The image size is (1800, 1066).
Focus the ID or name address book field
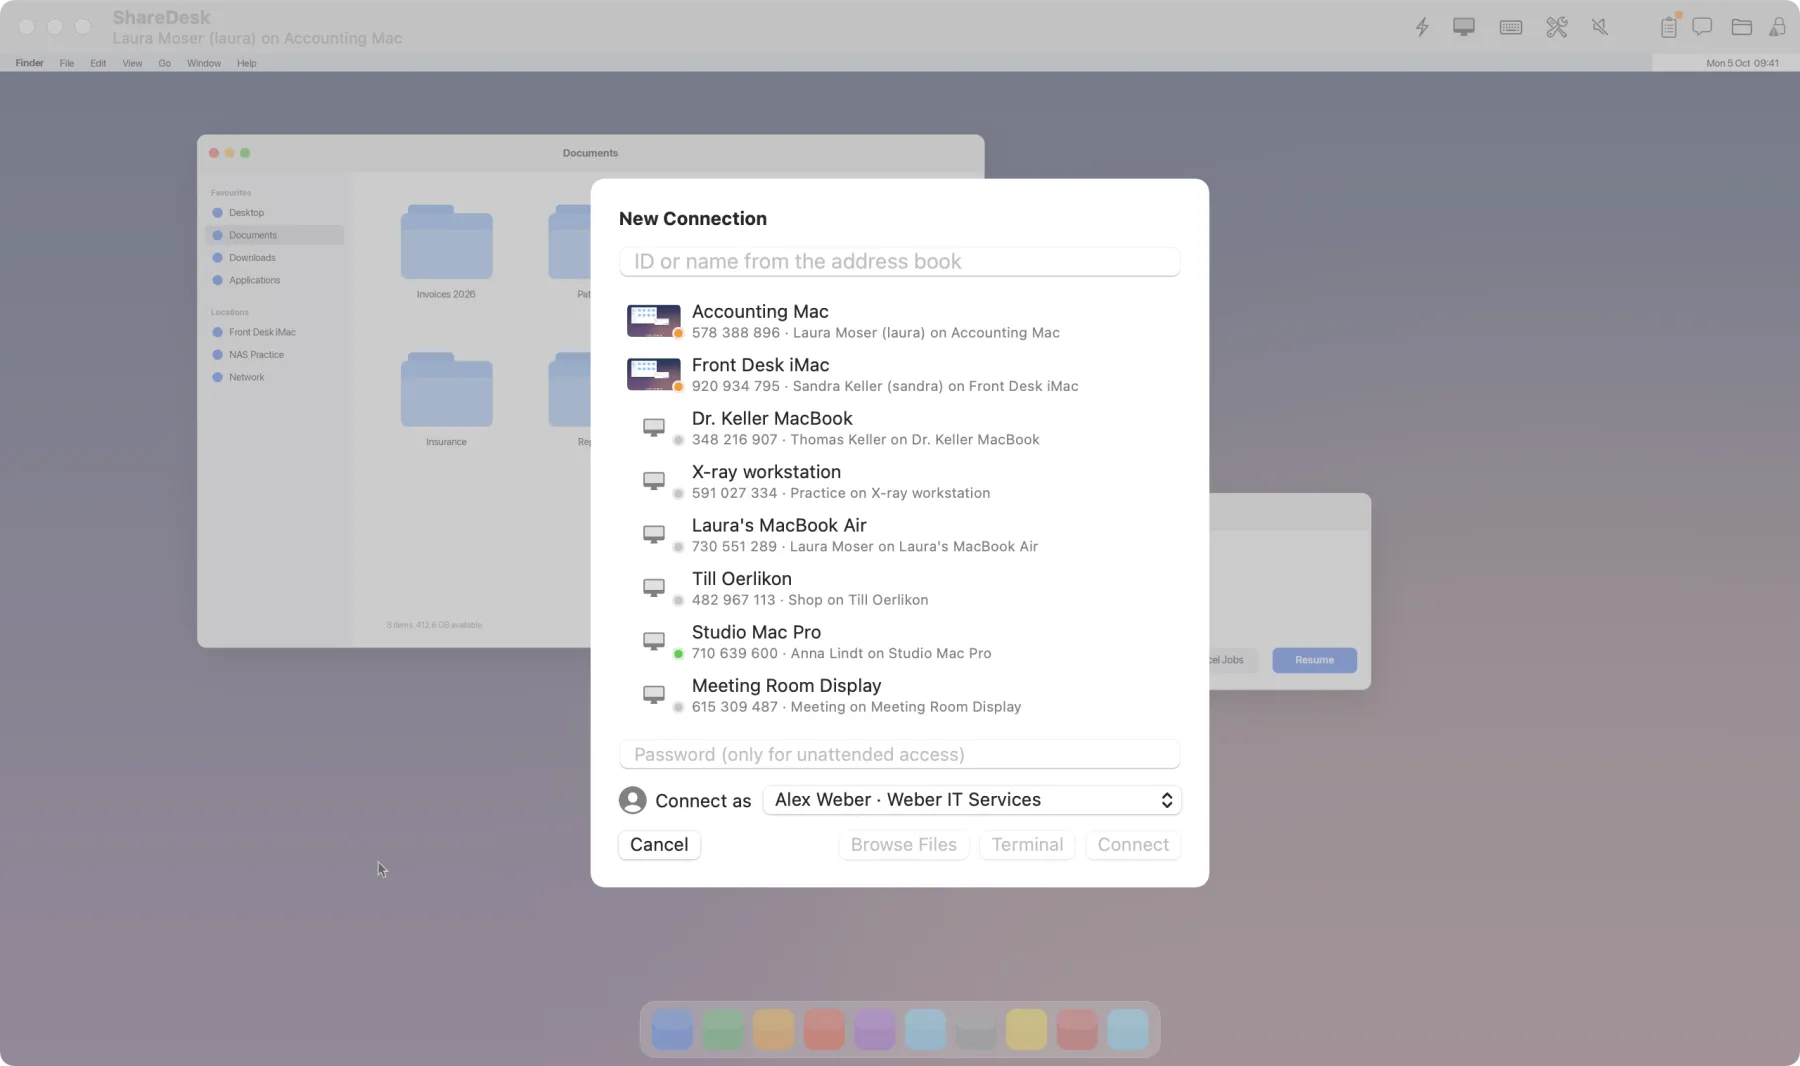click(900, 262)
